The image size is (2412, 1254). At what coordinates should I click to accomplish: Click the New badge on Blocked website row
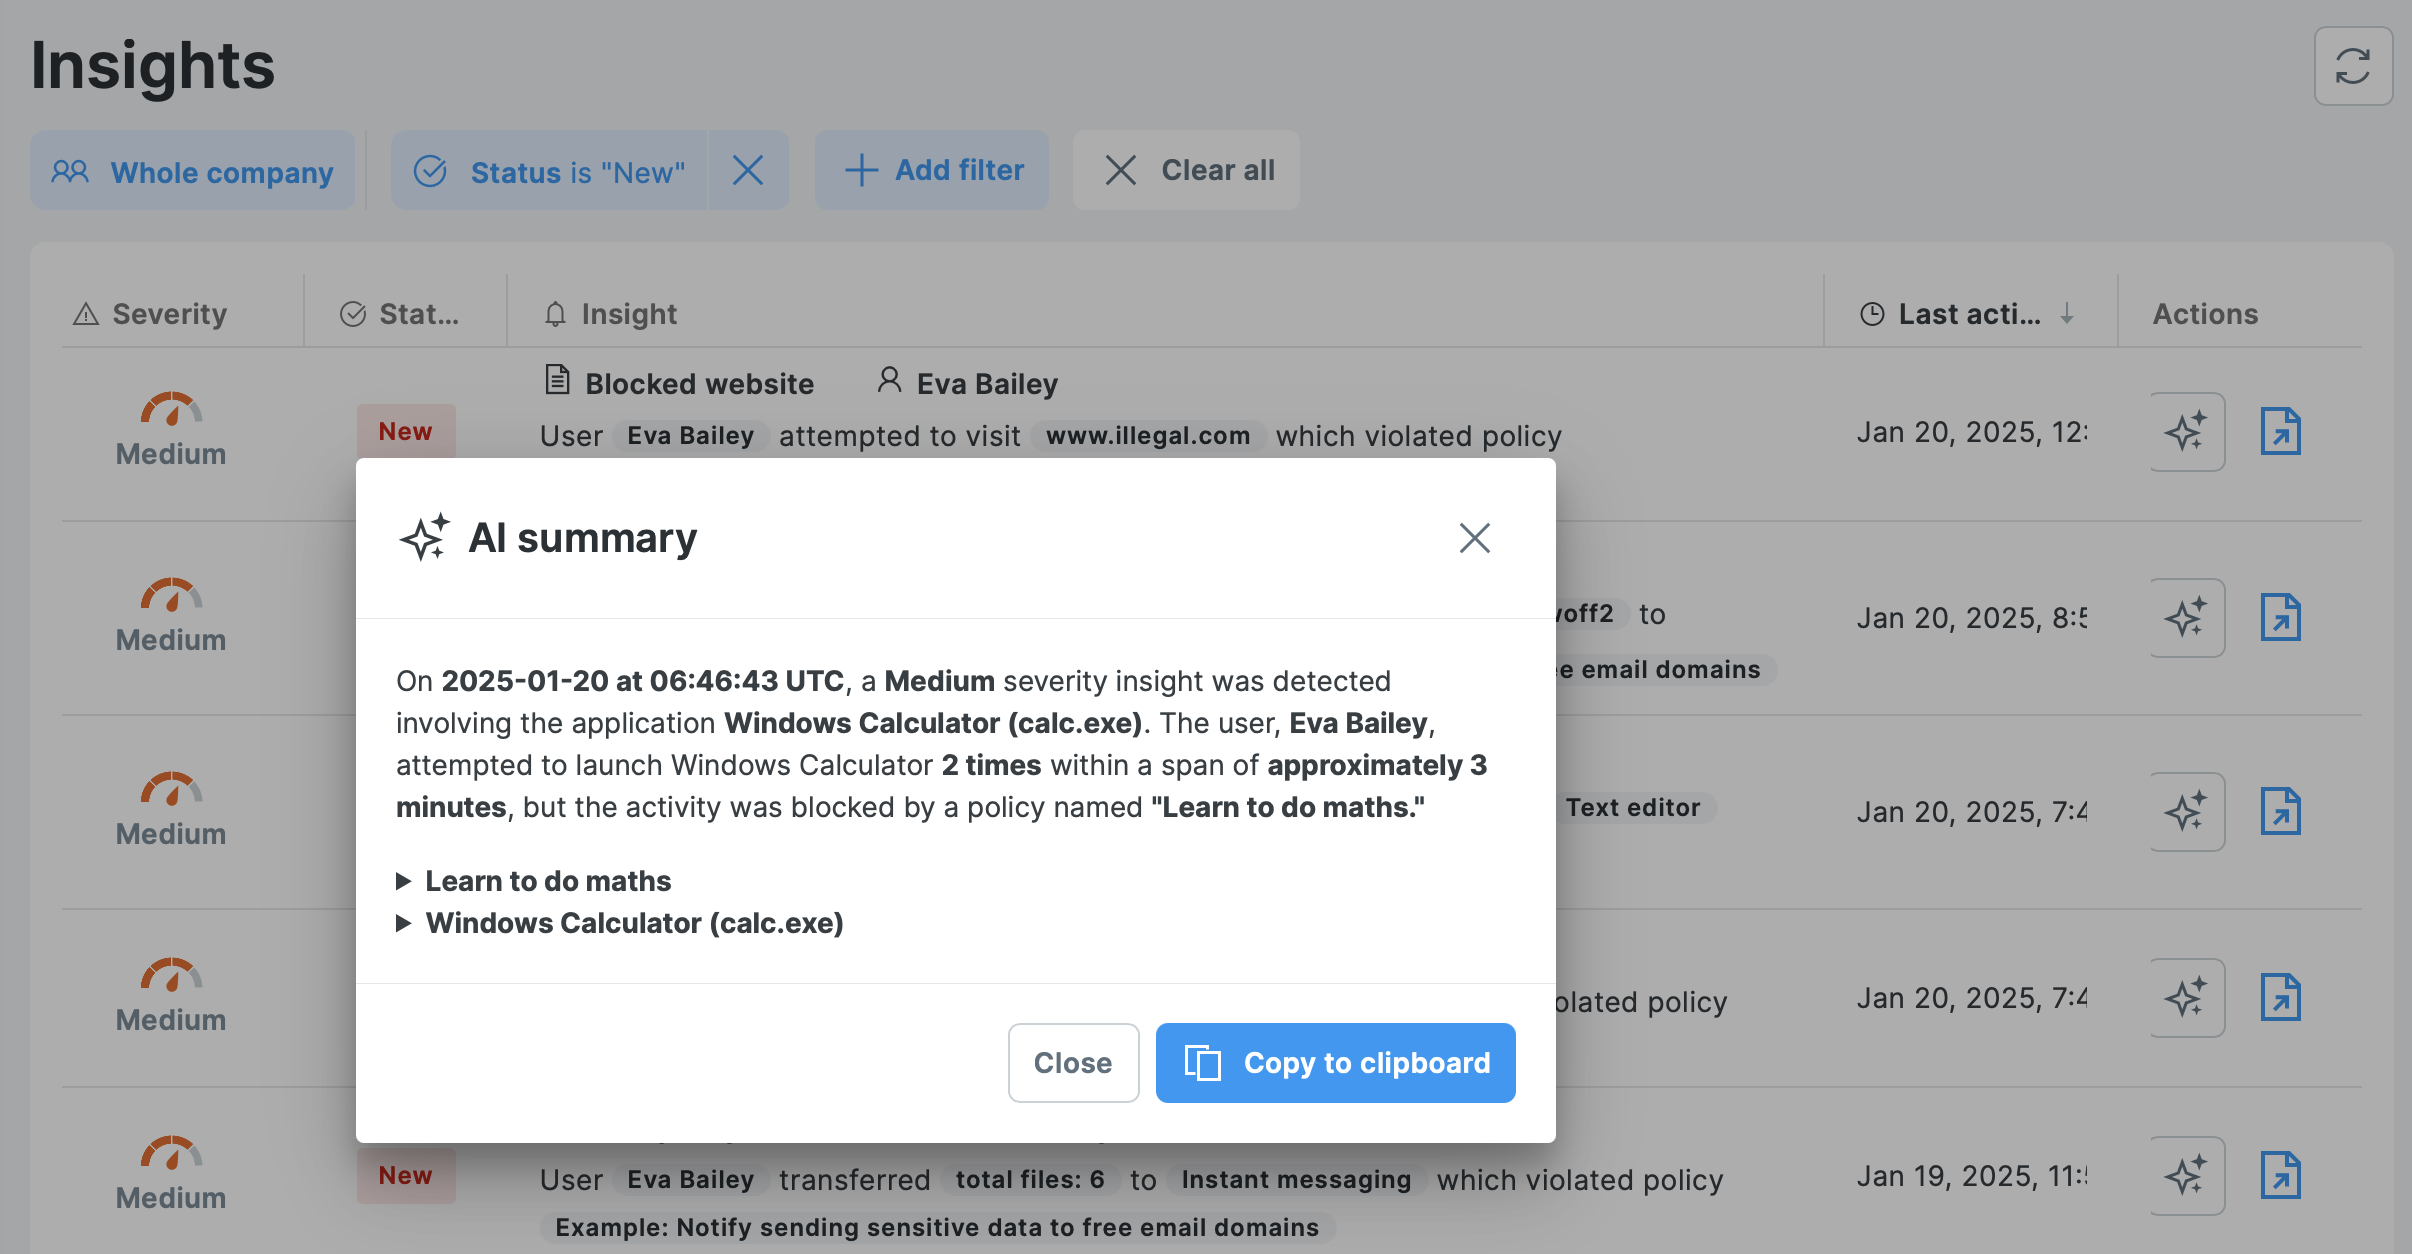tap(405, 432)
